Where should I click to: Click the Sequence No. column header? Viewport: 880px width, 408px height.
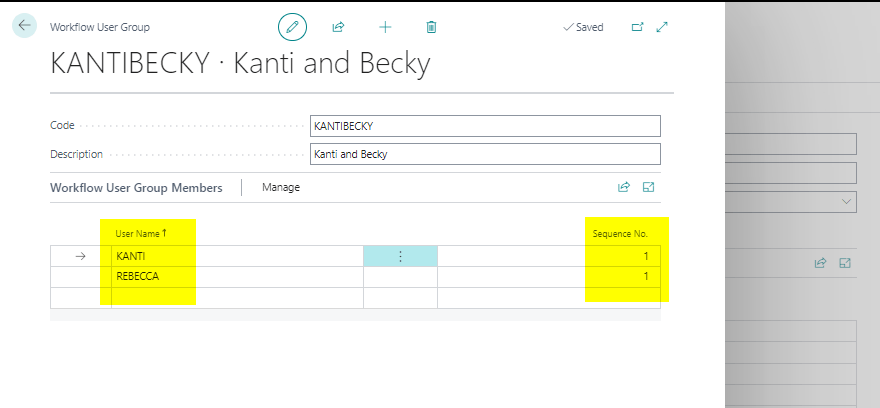(x=620, y=233)
